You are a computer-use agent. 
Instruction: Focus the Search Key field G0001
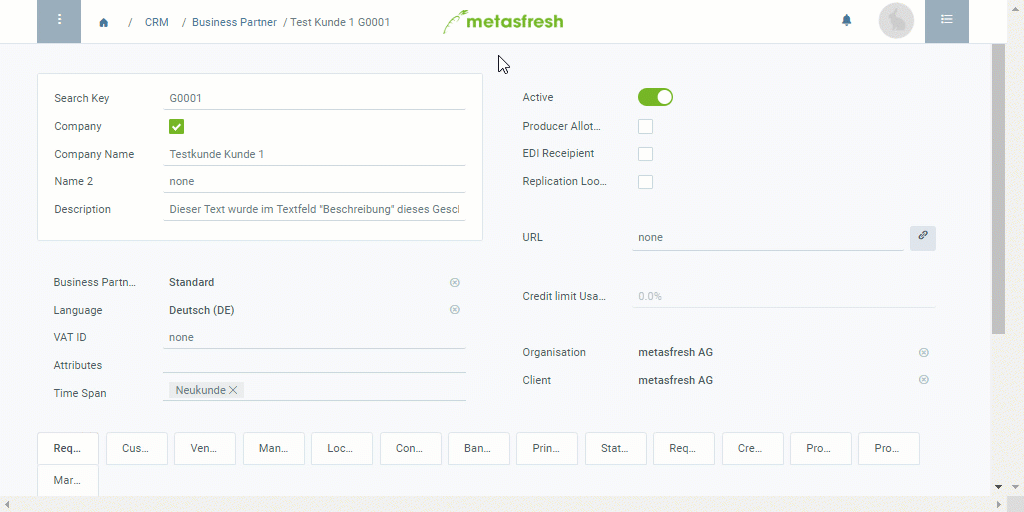tap(314, 99)
